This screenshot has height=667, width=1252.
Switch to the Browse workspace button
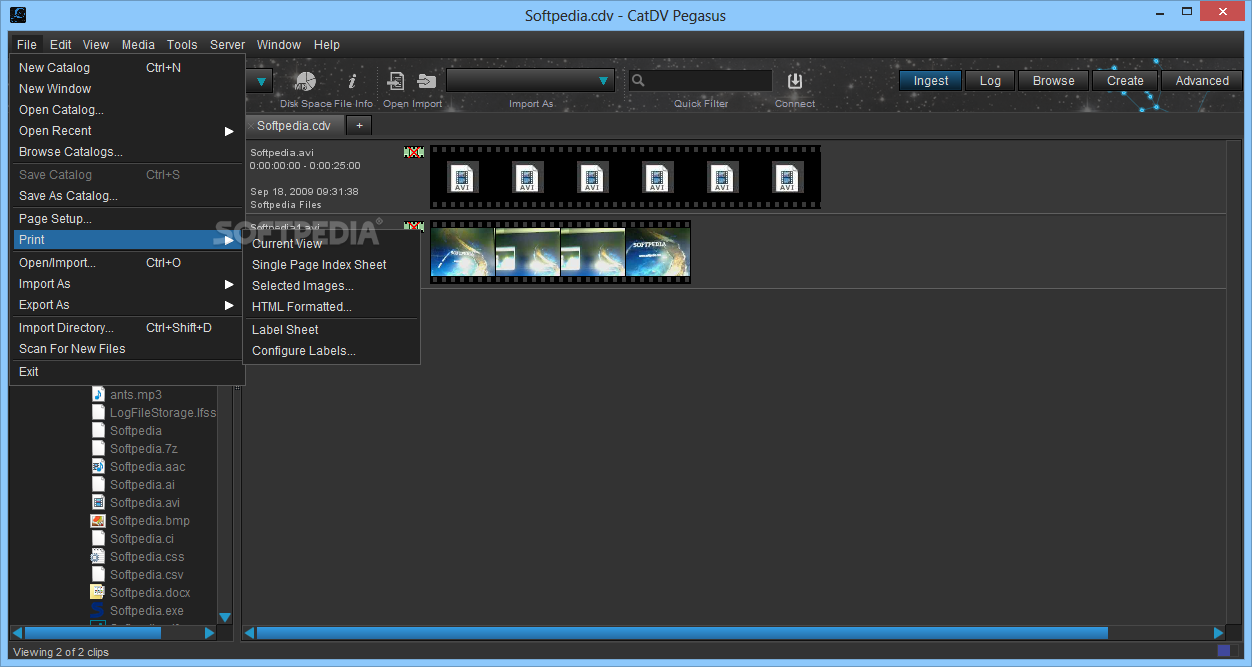click(1054, 81)
